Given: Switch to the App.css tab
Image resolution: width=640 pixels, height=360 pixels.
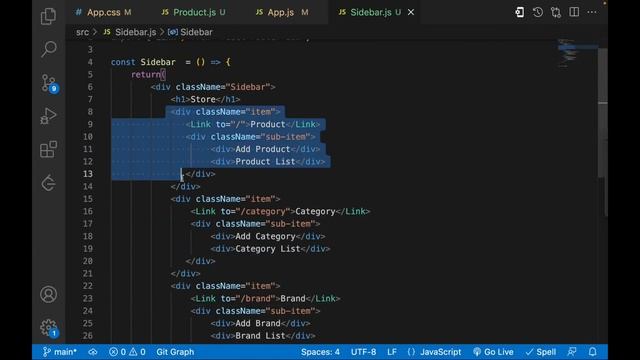Looking at the screenshot, I should pos(104,12).
